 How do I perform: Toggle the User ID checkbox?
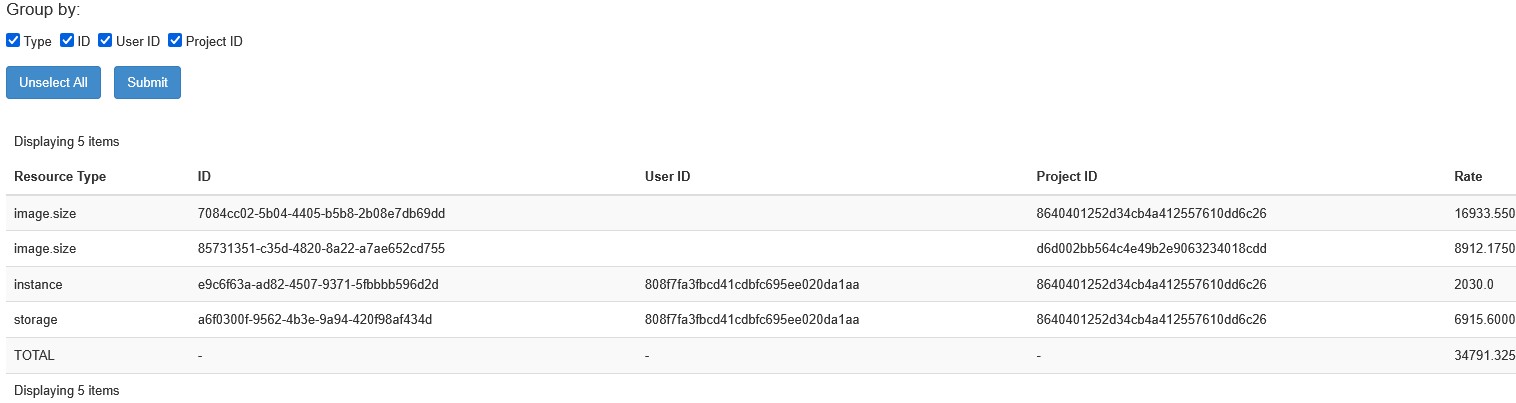tap(105, 41)
